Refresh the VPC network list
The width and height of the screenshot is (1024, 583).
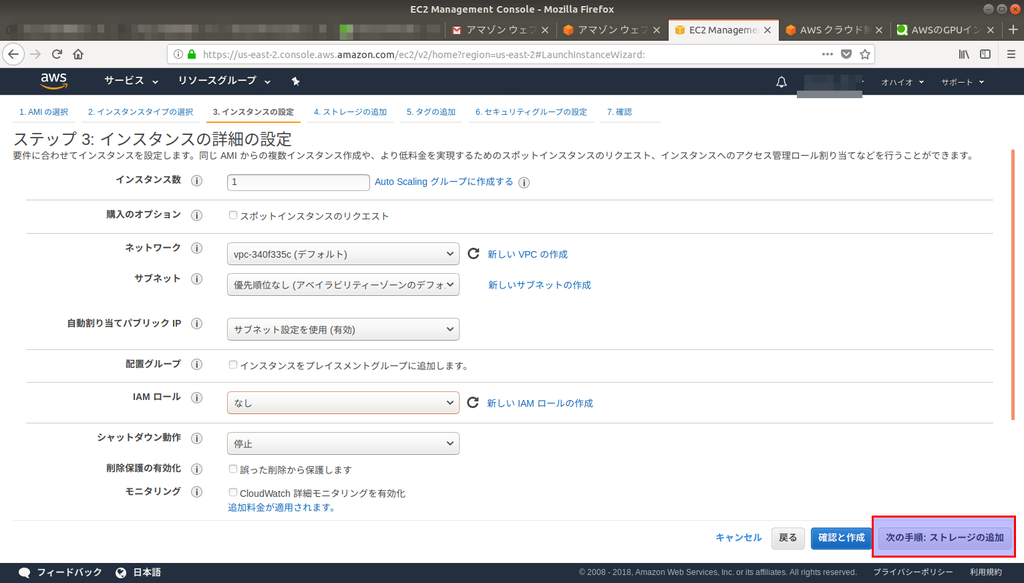(473, 253)
